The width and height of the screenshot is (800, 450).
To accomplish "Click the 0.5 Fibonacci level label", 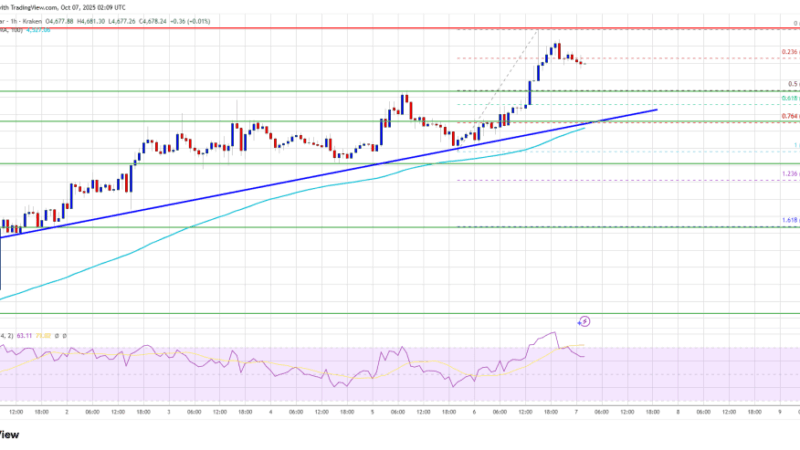I will point(792,84).
